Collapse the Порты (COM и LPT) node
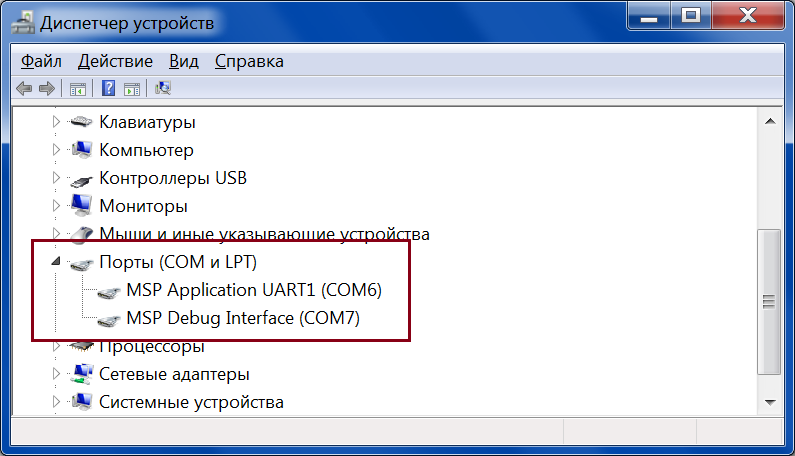The height and width of the screenshot is (456, 795). 56,263
